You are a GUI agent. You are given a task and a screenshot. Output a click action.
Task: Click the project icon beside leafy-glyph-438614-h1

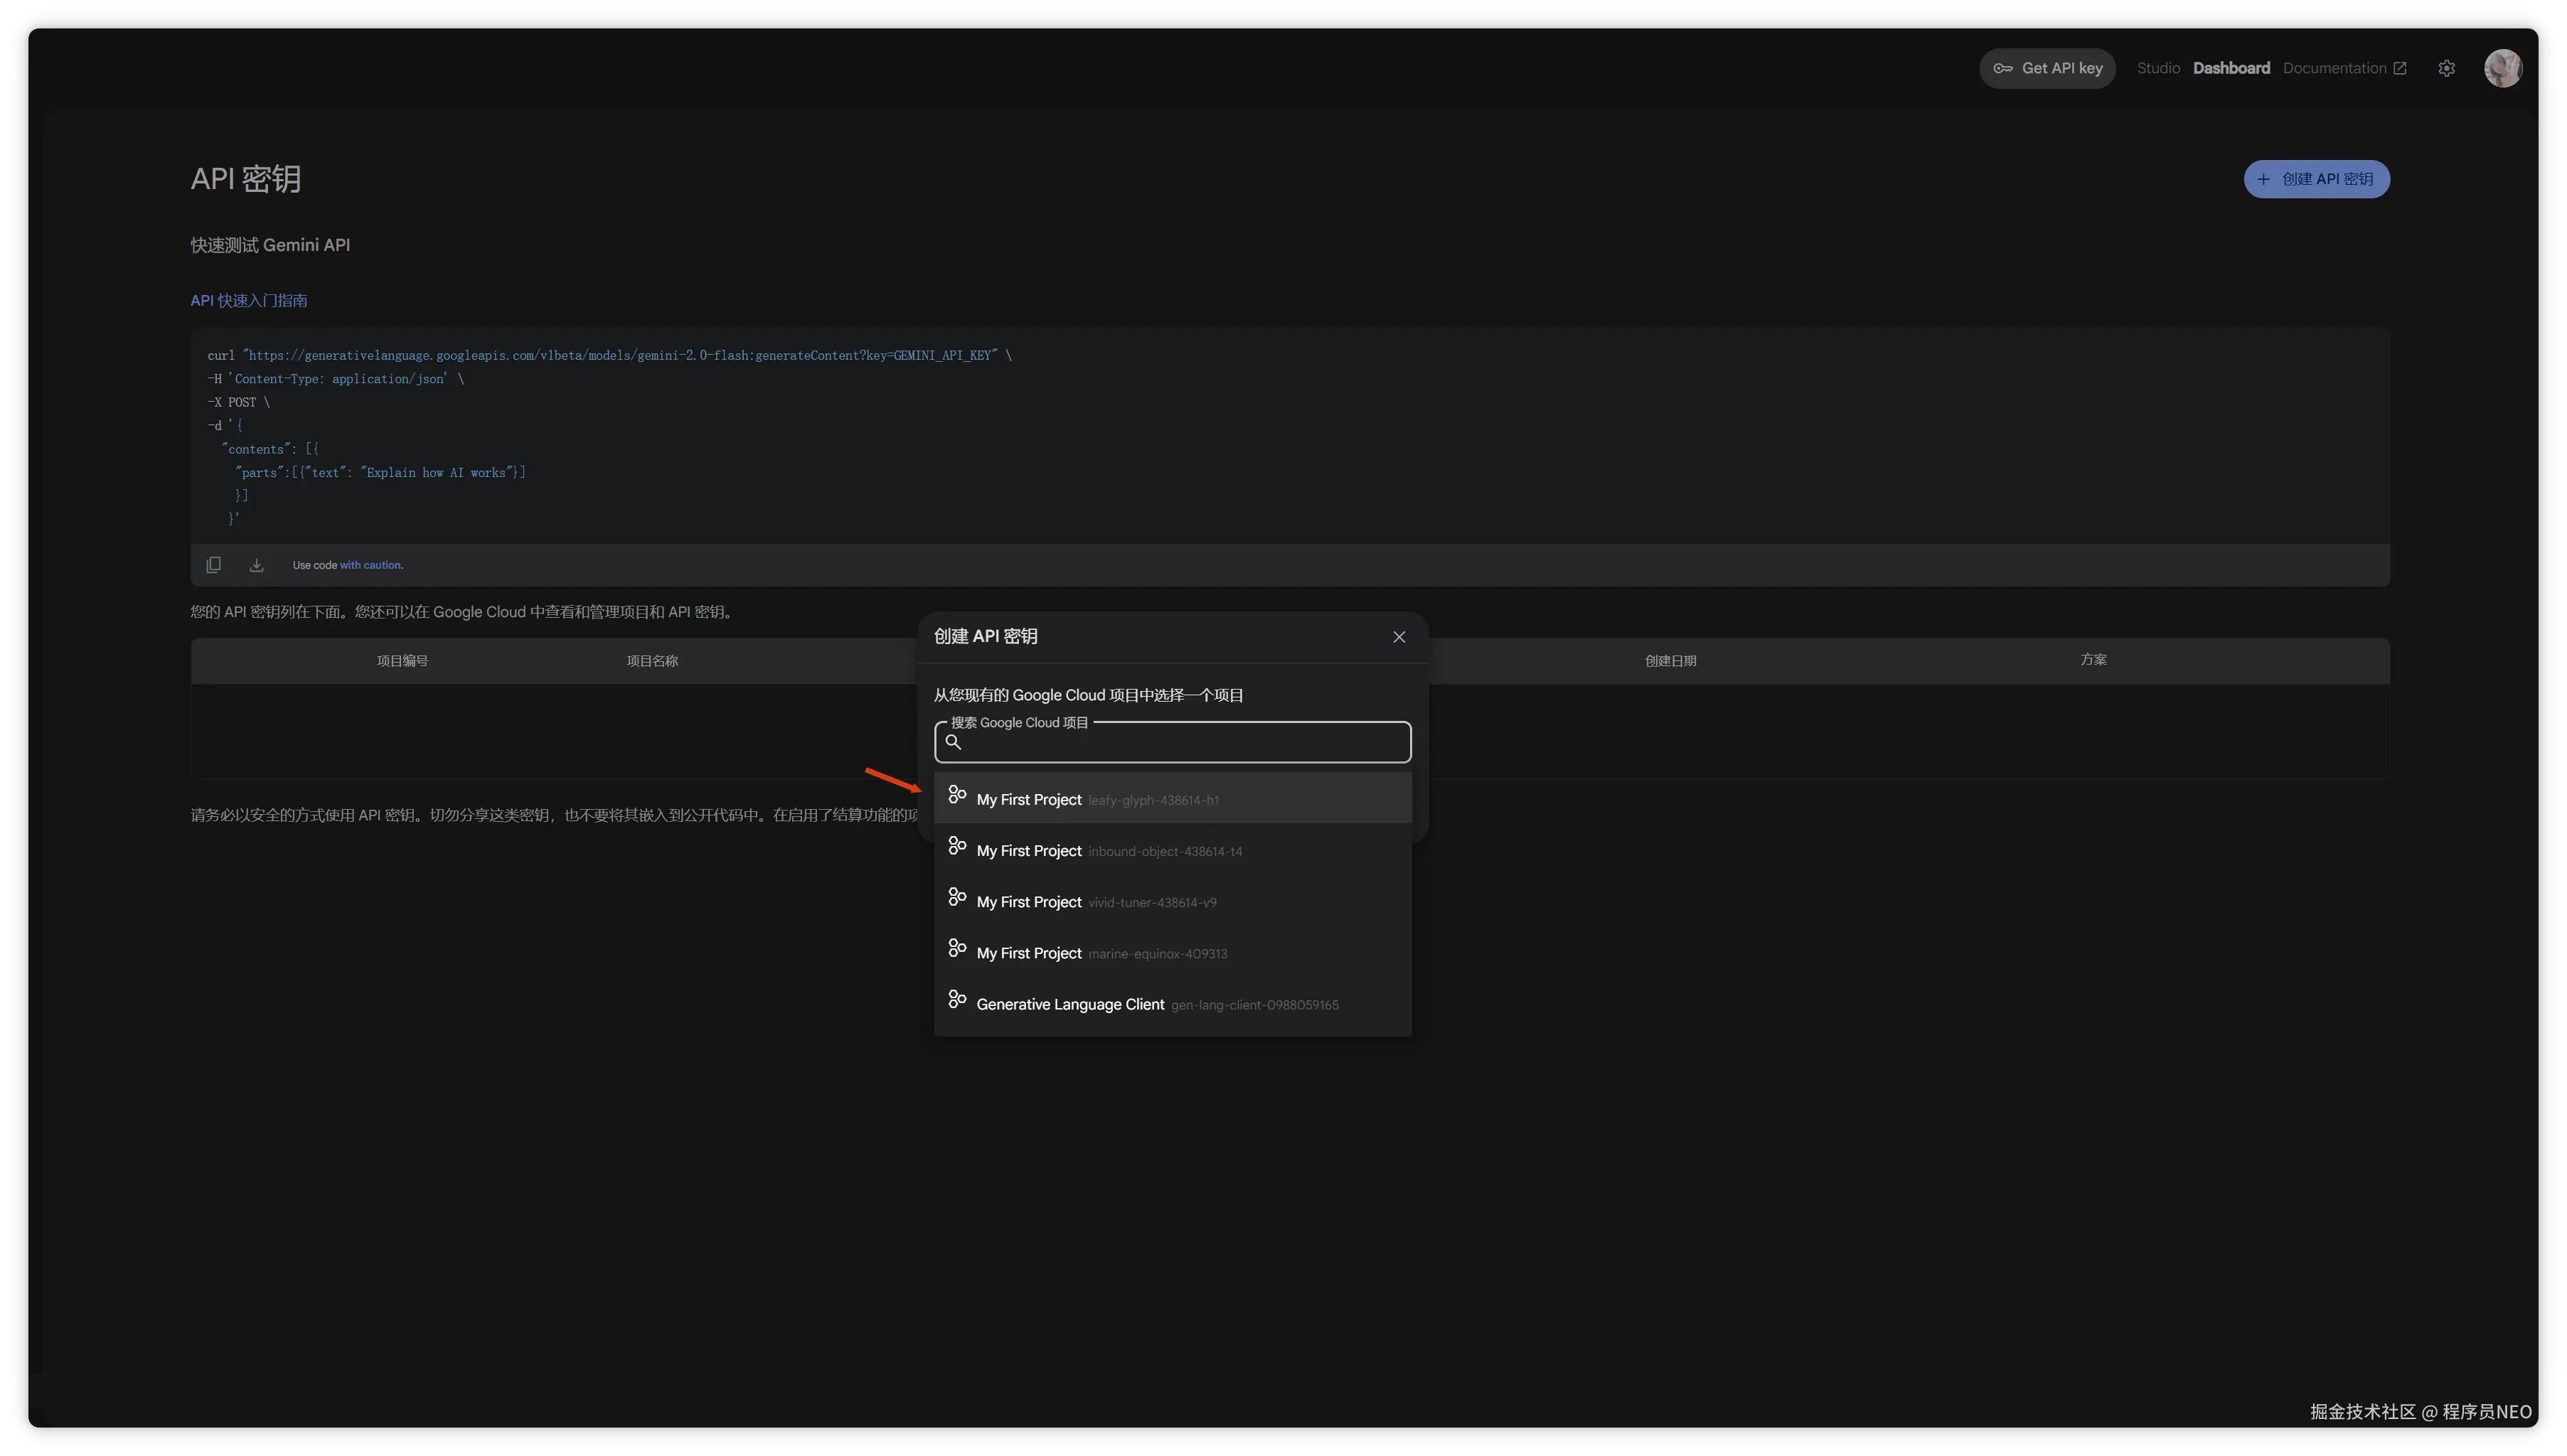(x=957, y=795)
